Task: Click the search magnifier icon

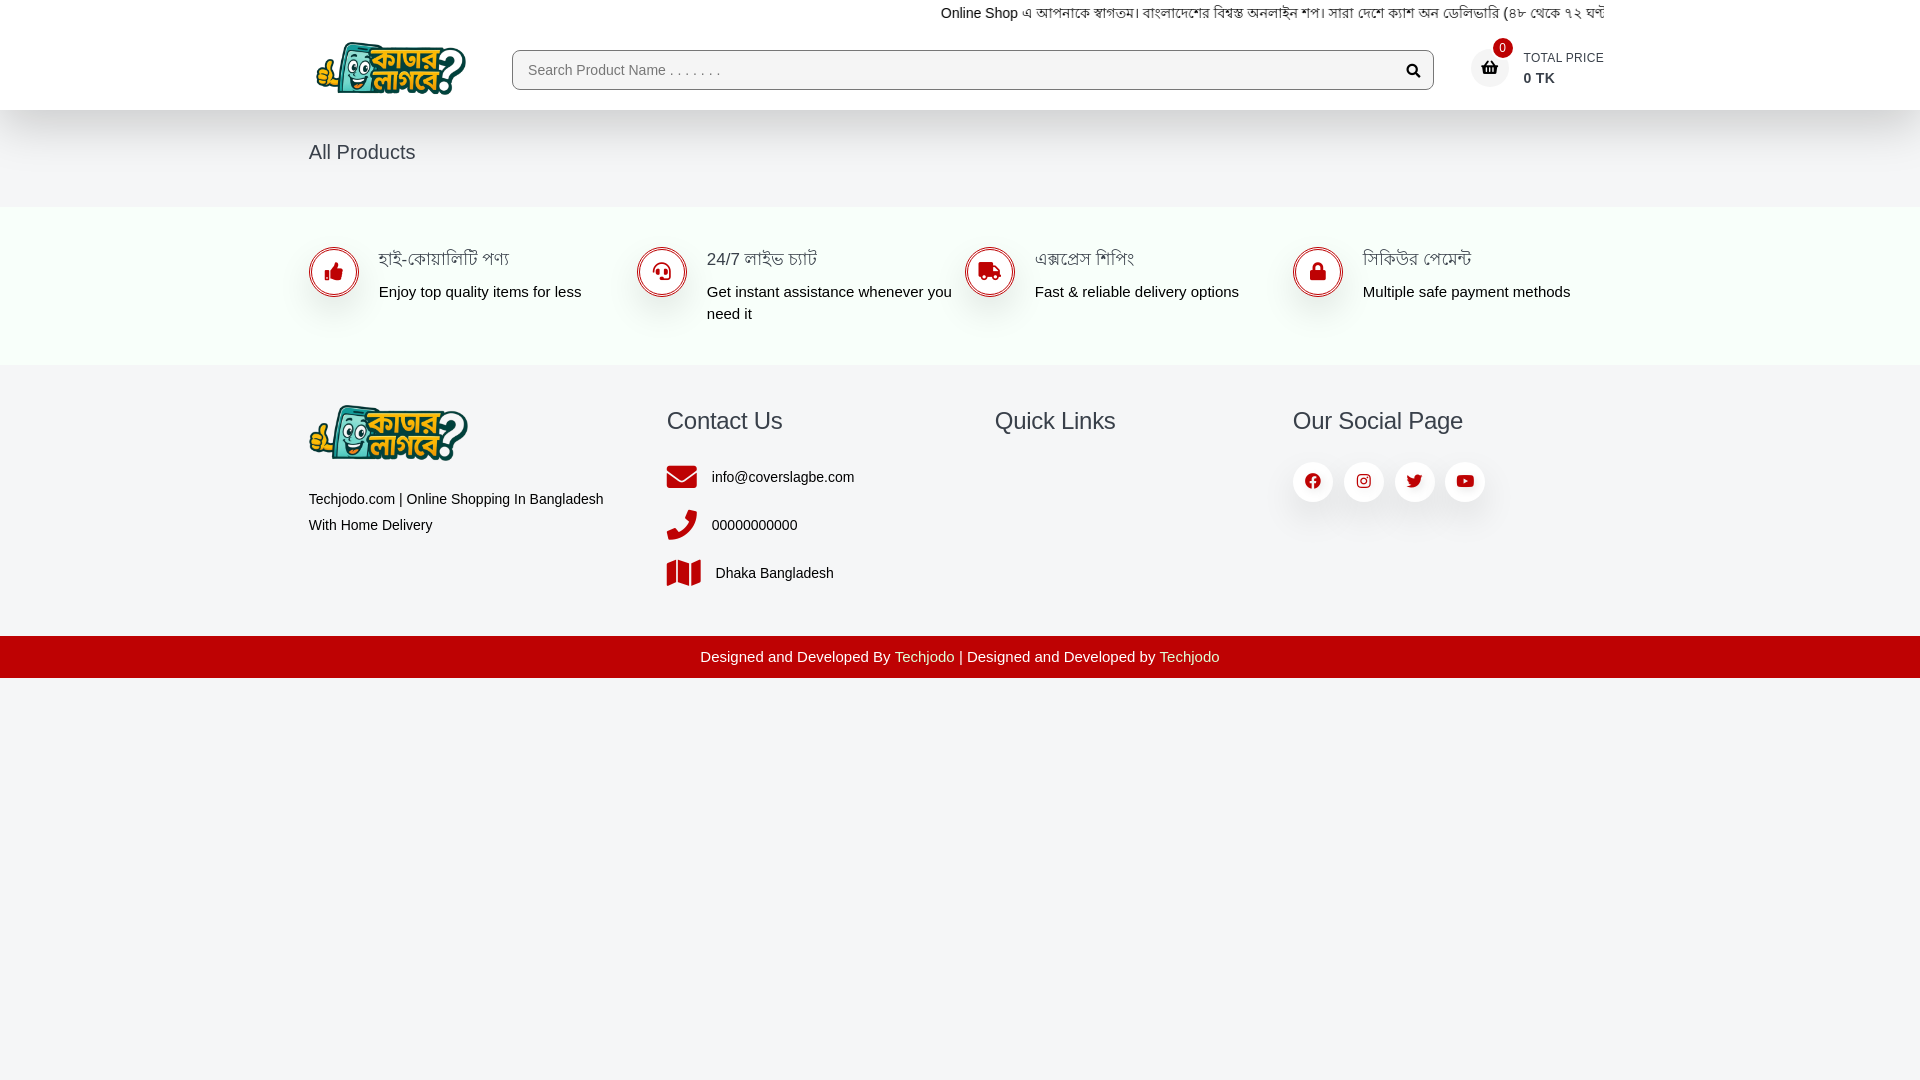Action: point(1412,70)
